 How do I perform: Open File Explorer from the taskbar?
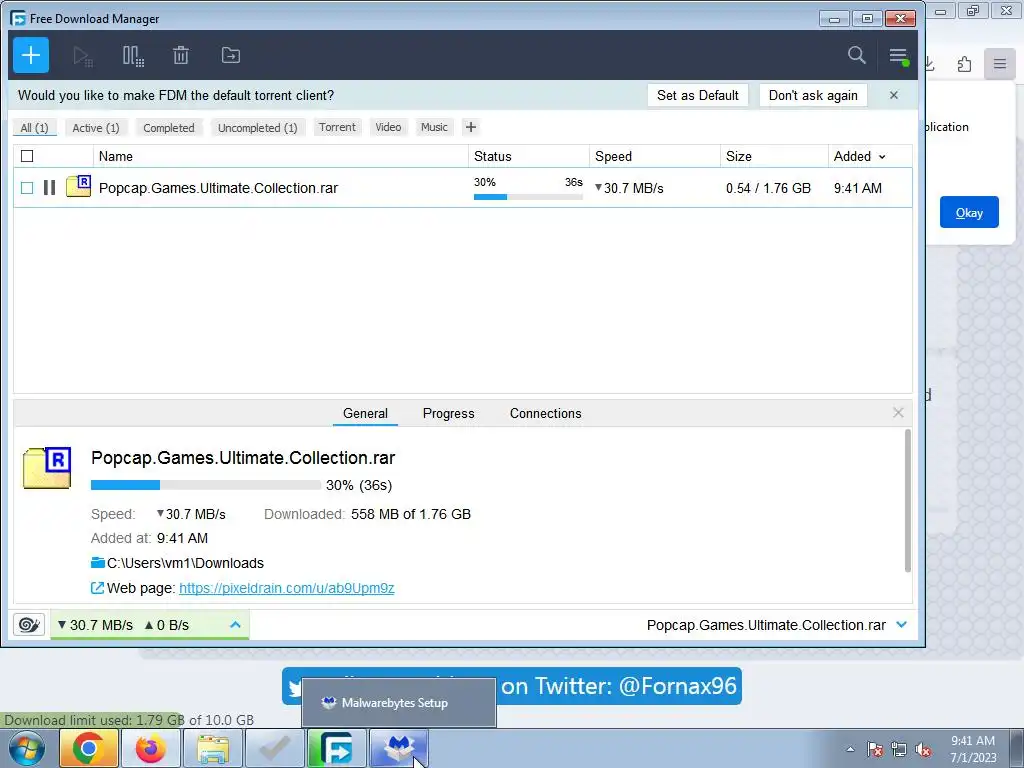[213, 748]
